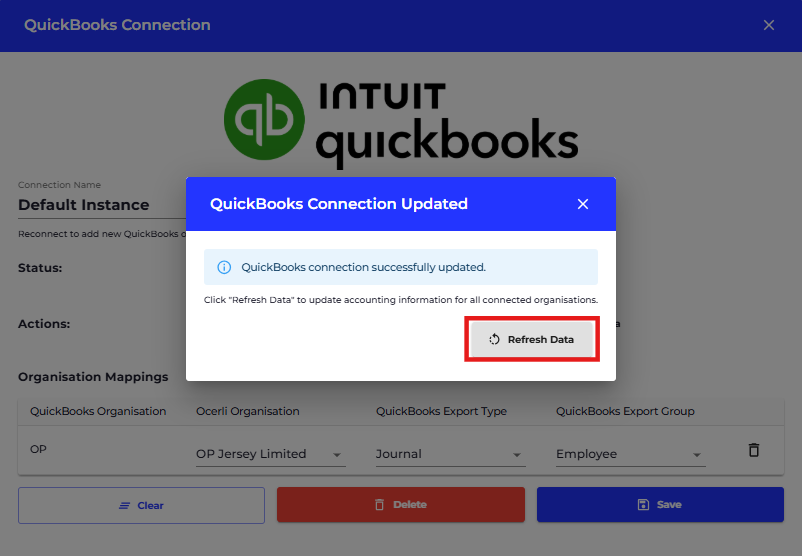Click the 'QuickBooks connection successfully updated' message
802x556 pixels.
[363, 267]
